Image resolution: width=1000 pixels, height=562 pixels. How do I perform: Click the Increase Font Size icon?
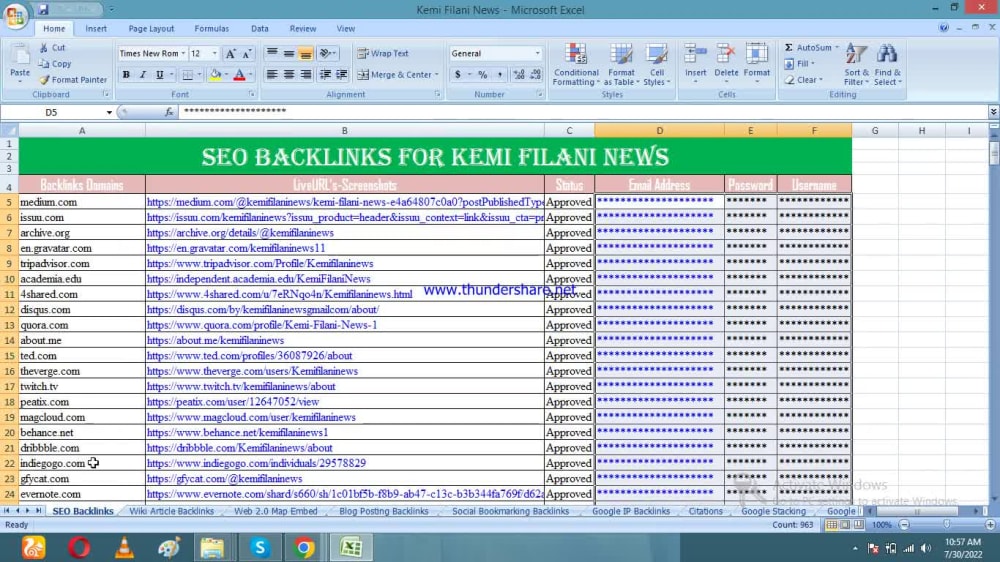[x=230, y=54]
